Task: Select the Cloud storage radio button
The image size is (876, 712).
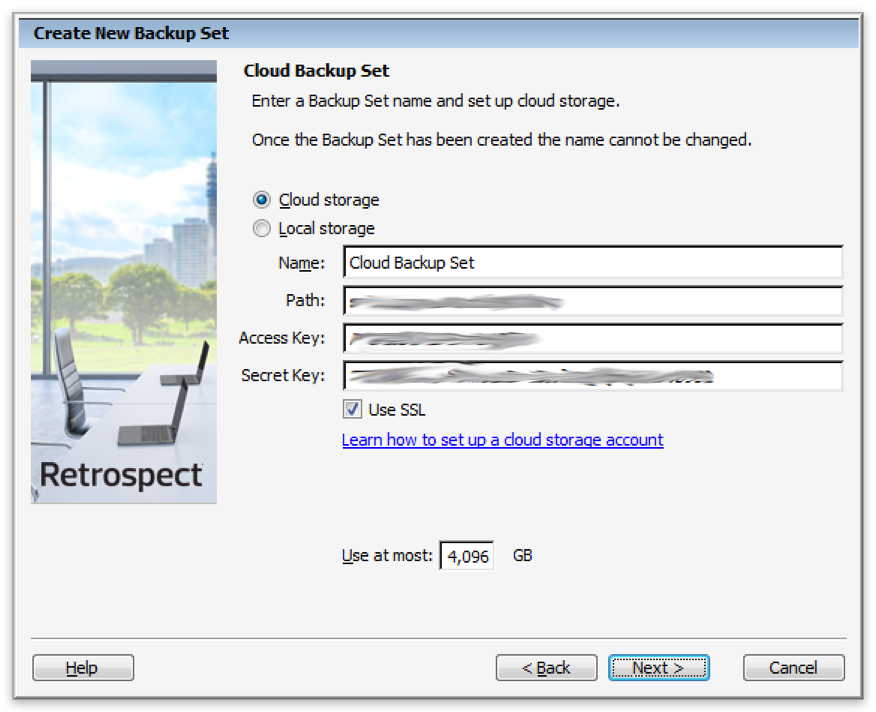Action: click(x=261, y=200)
